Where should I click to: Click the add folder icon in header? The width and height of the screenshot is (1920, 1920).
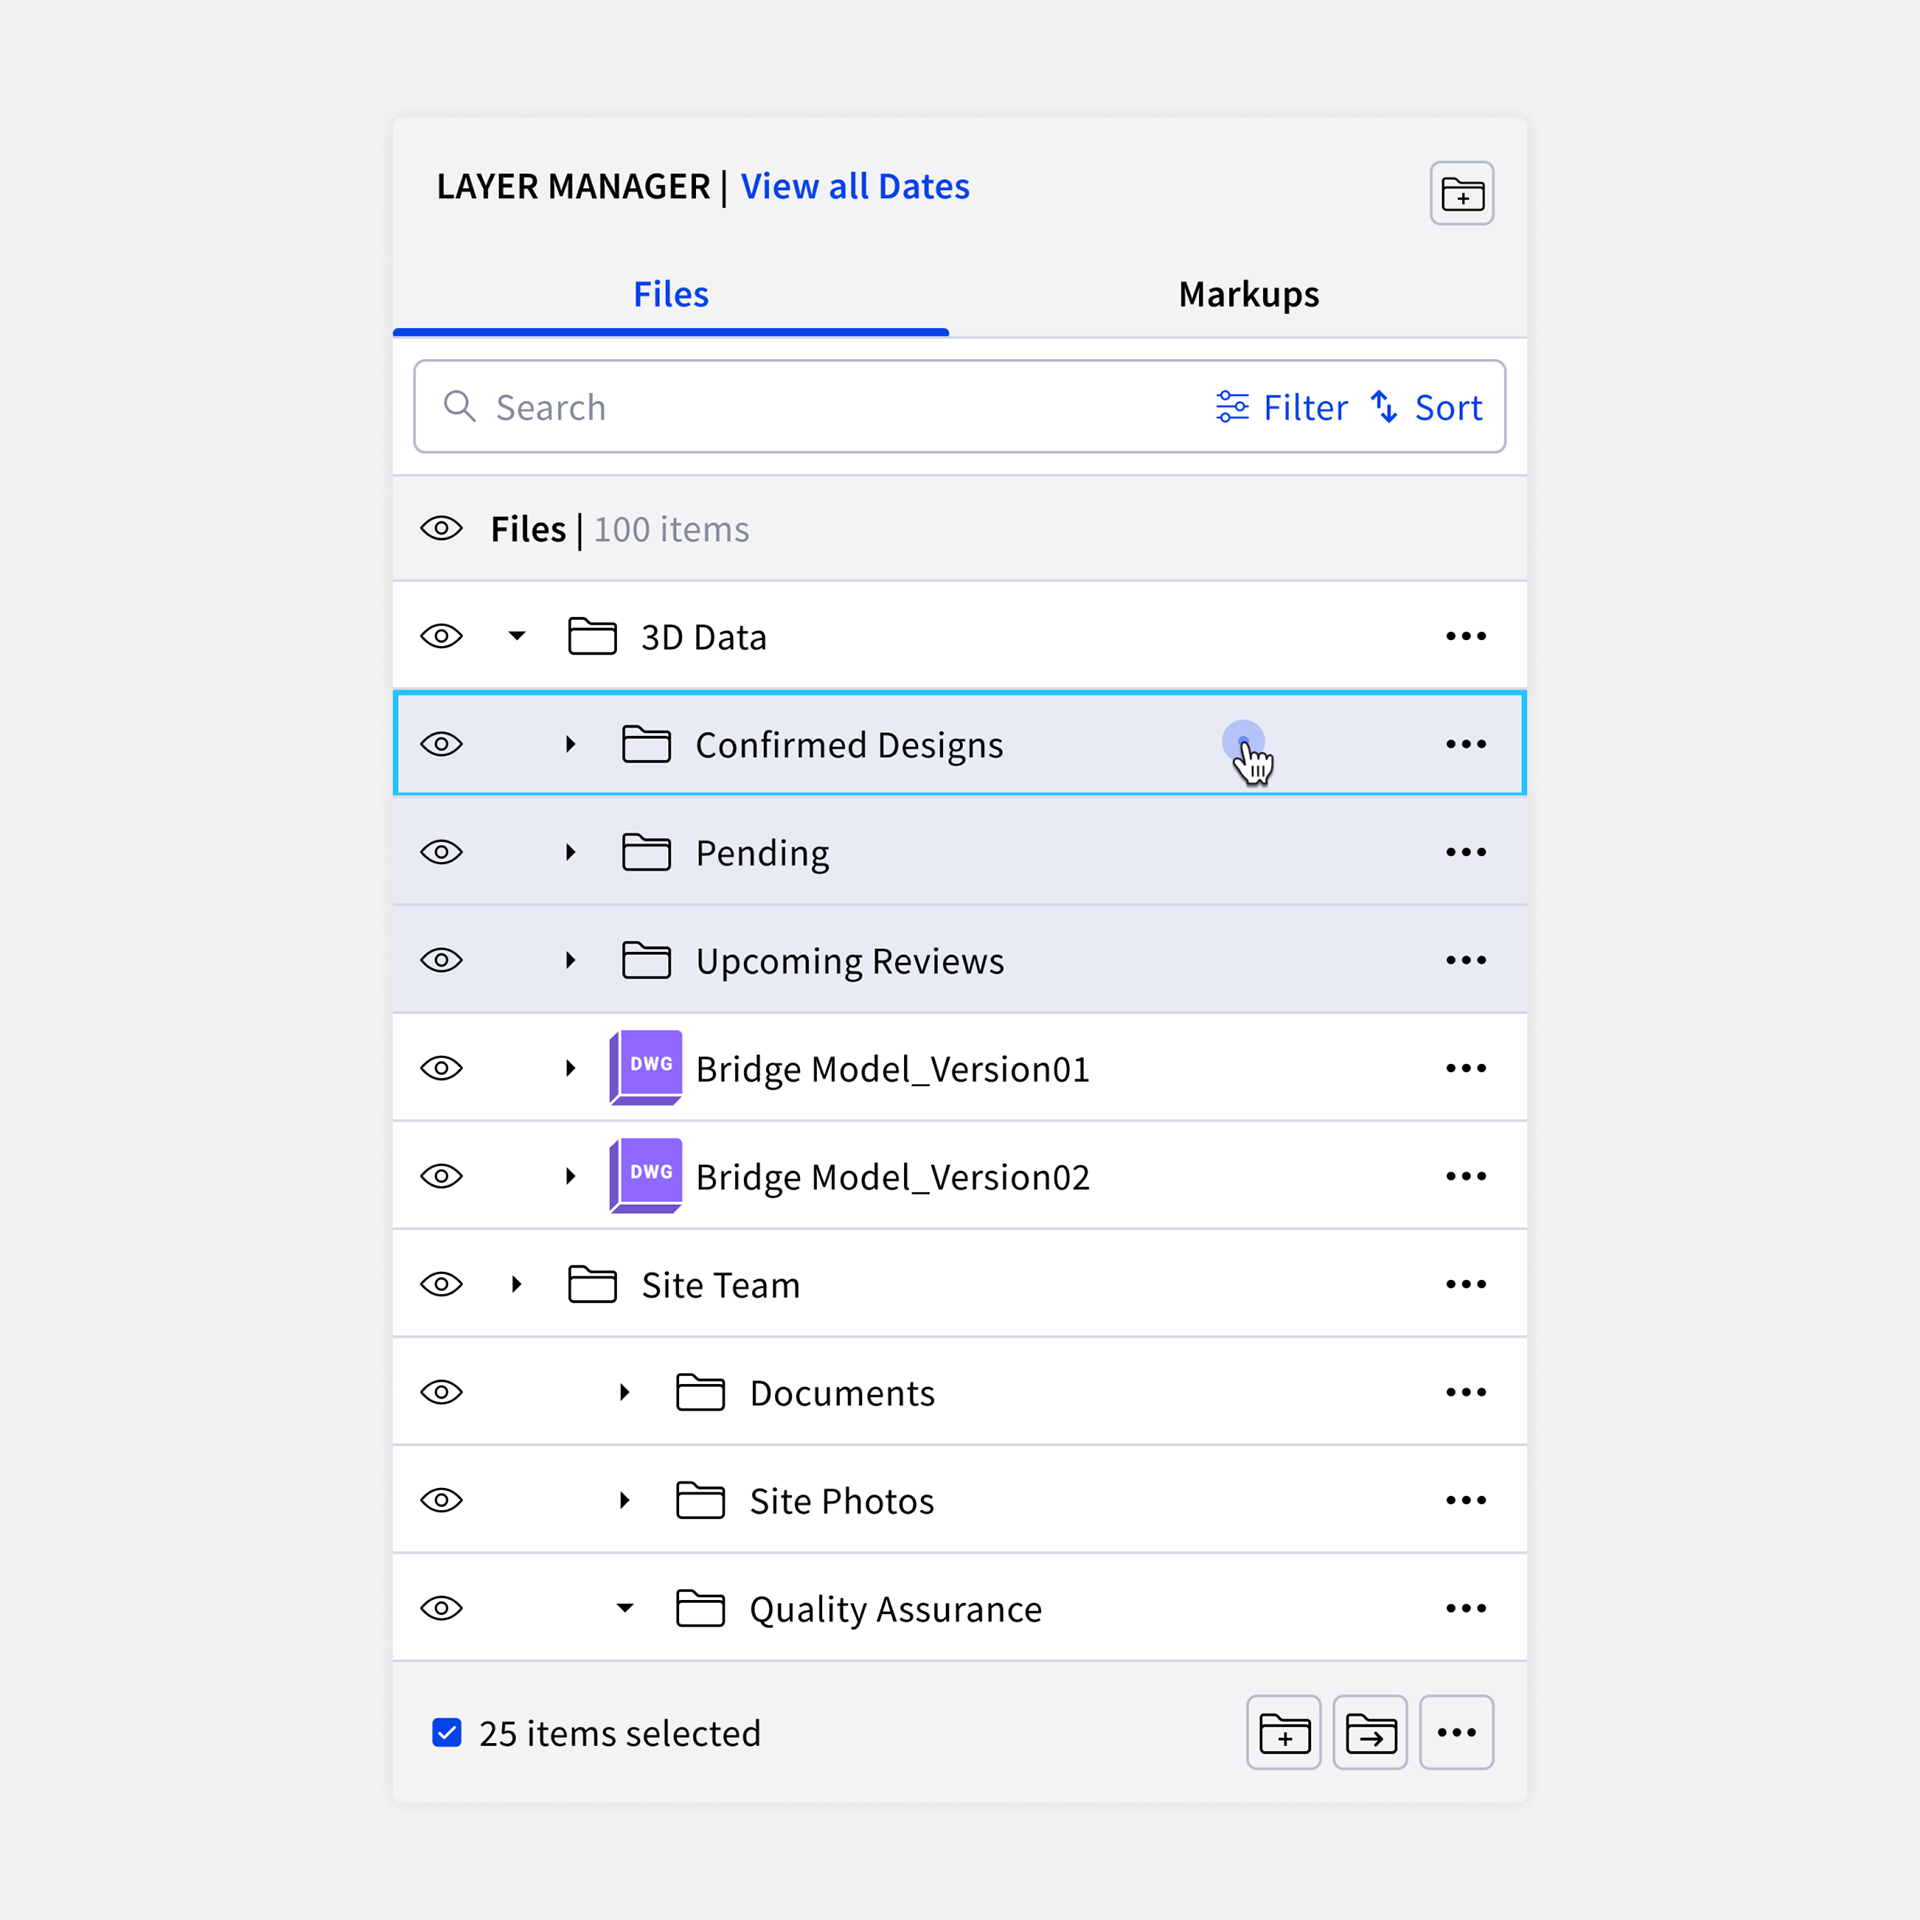click(1461, 193)
